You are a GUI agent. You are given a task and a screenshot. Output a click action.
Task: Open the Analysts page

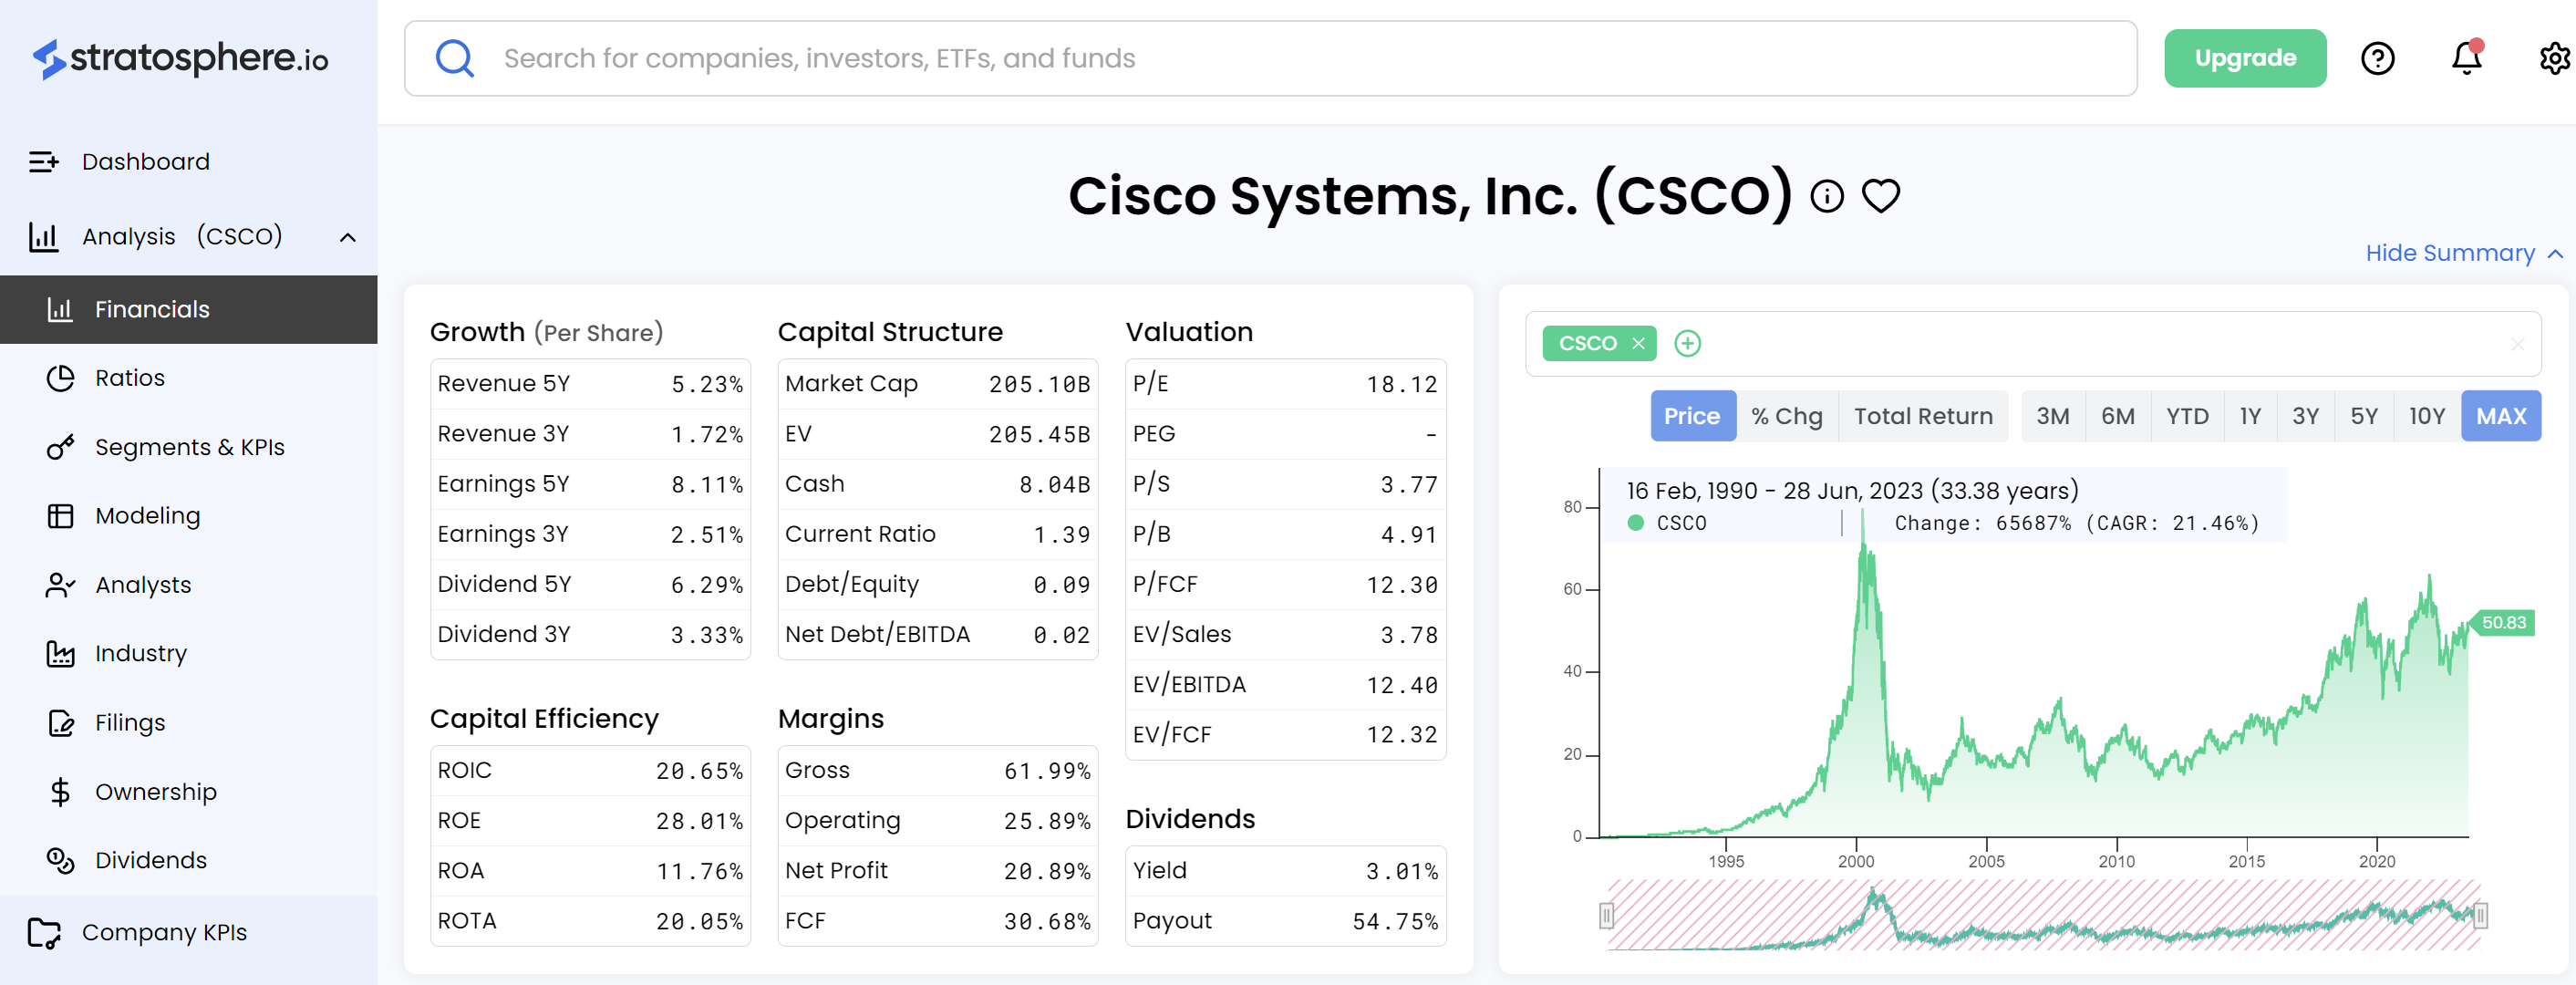tap(143, 585)
